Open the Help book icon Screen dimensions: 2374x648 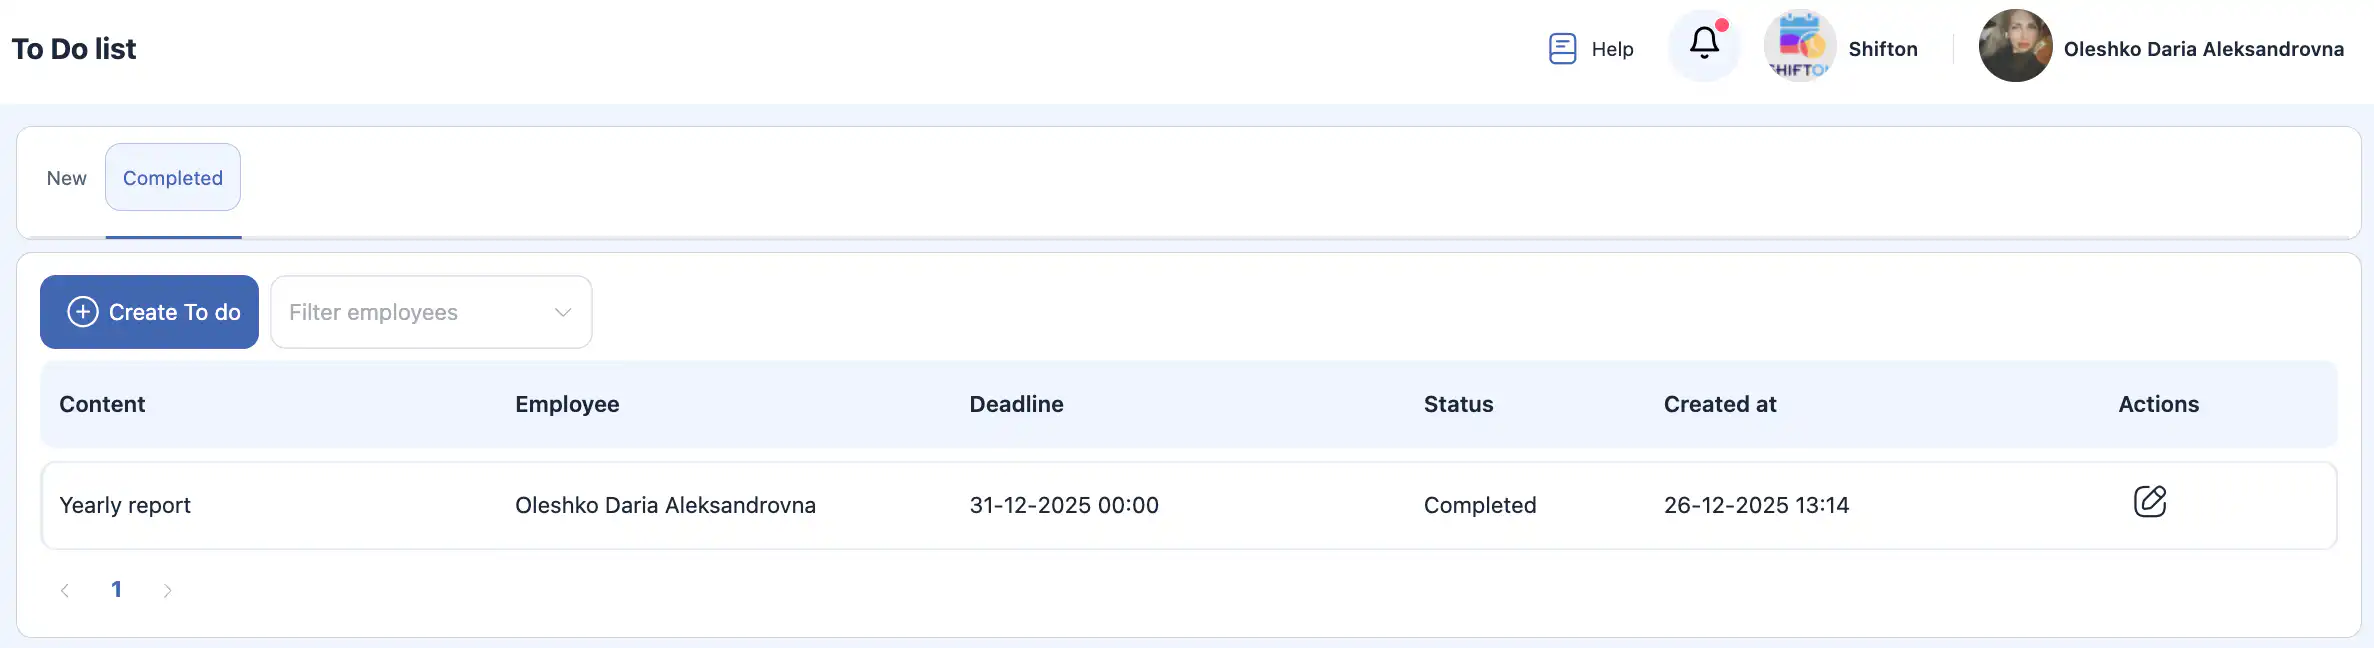point(1562,48)
